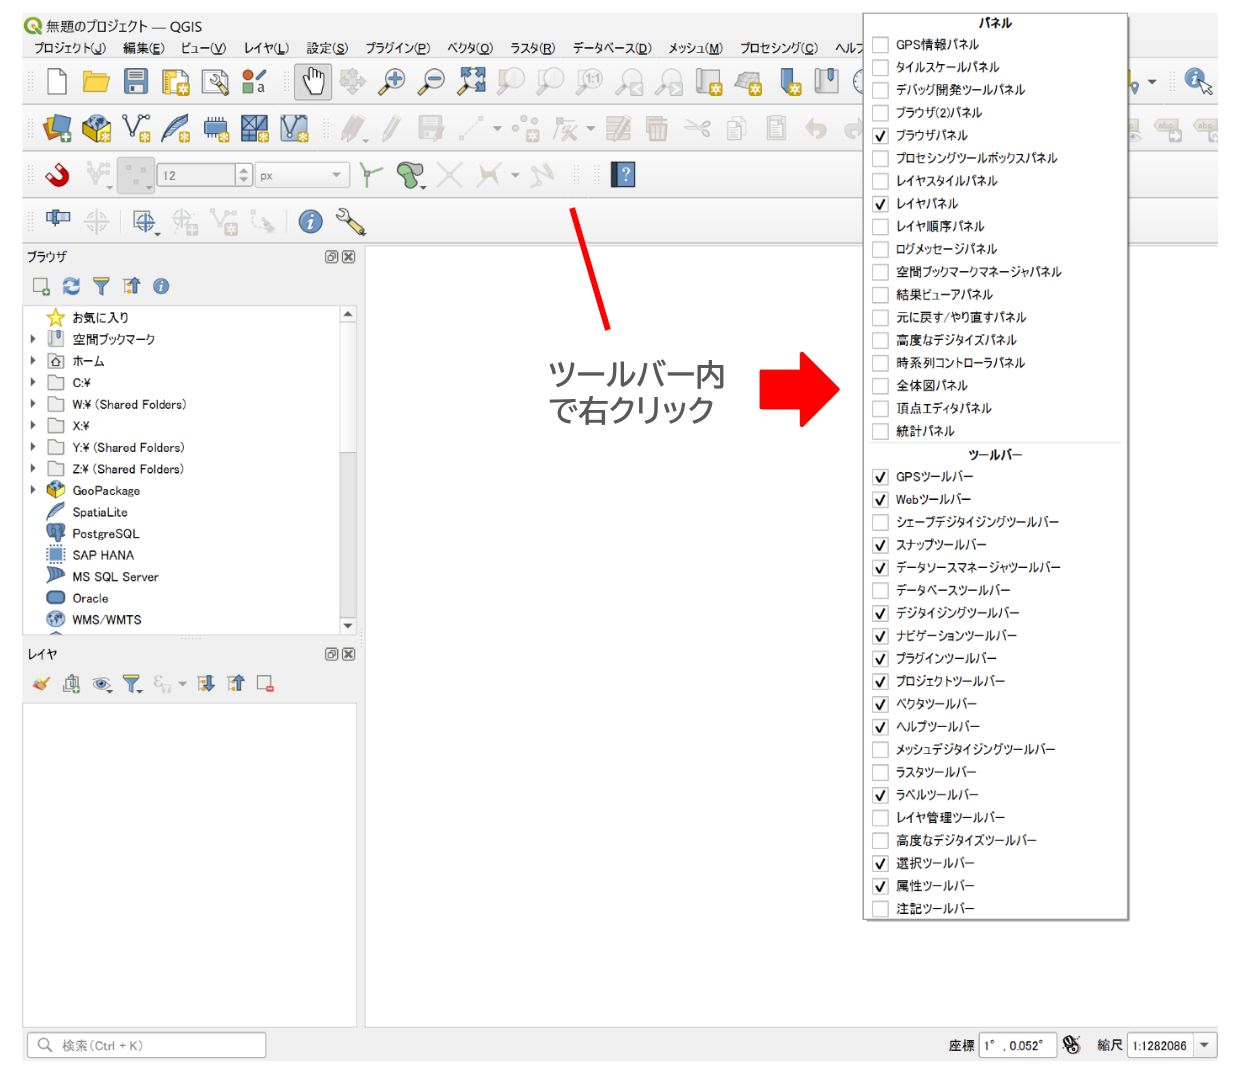The width and height of the screenshot is (1246, 1072).
Task: Close the ブラウザ panel
Action: pos(348,257)
